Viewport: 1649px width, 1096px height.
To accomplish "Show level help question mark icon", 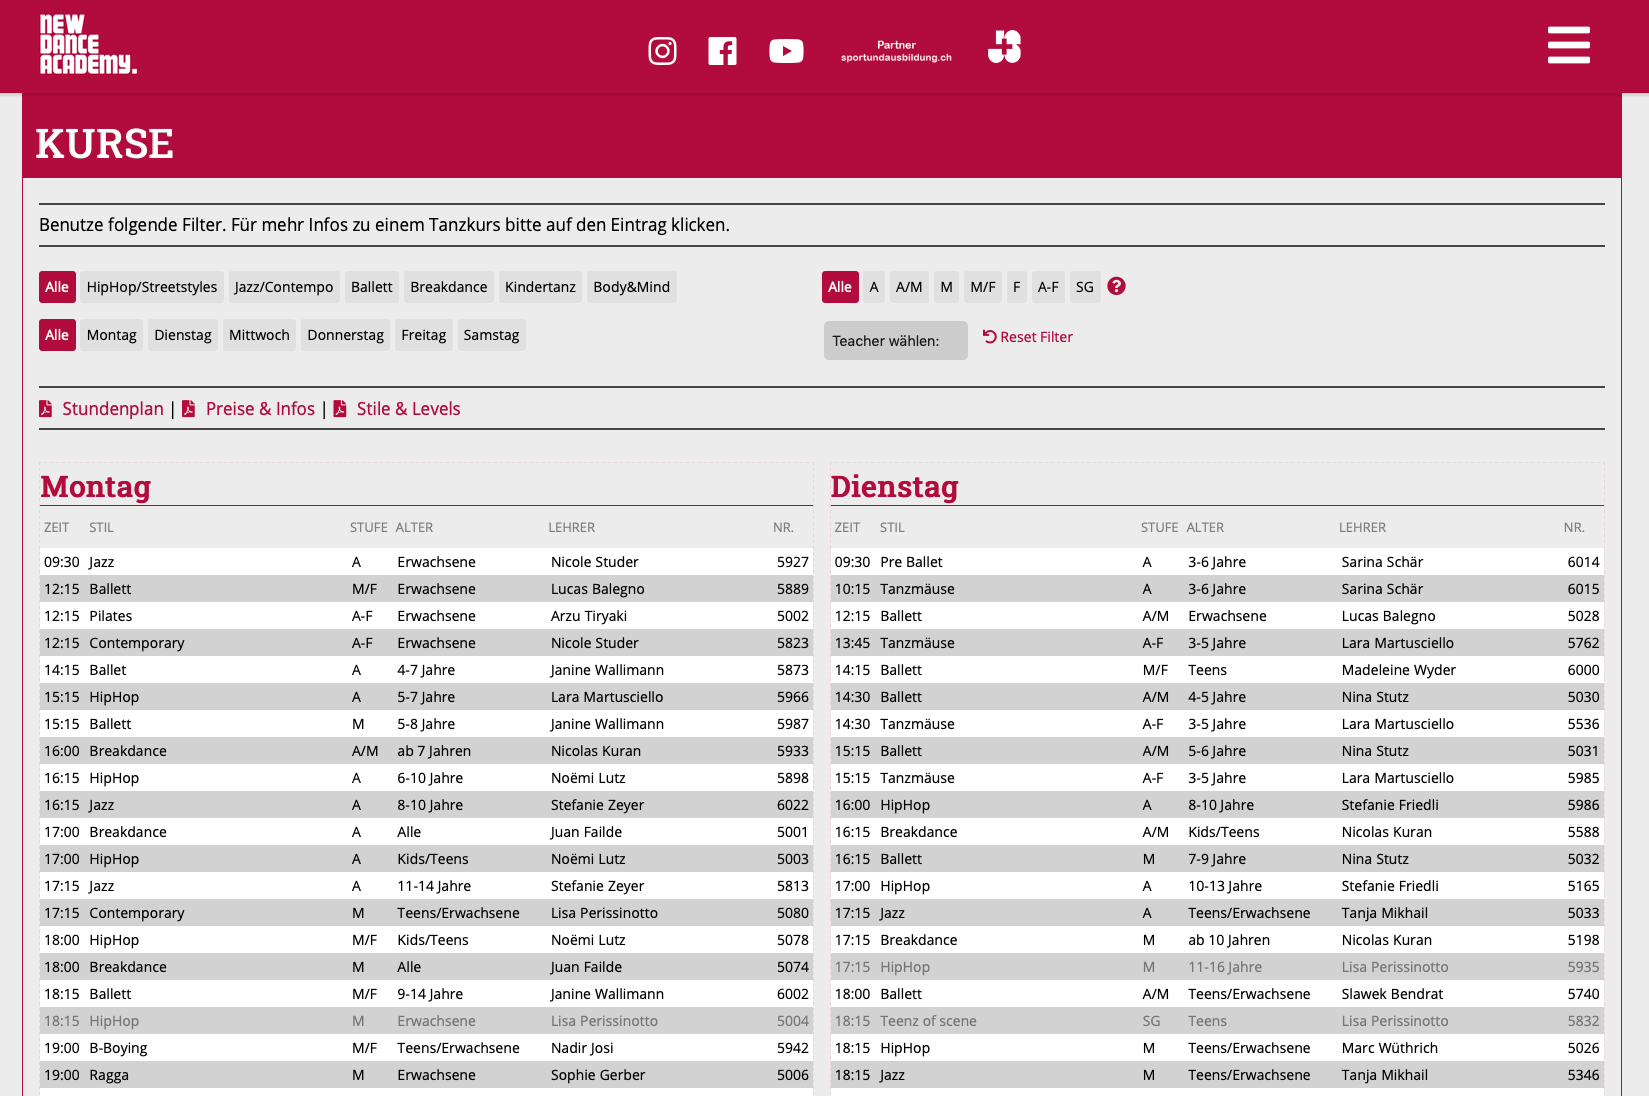I will point(1117,286).
